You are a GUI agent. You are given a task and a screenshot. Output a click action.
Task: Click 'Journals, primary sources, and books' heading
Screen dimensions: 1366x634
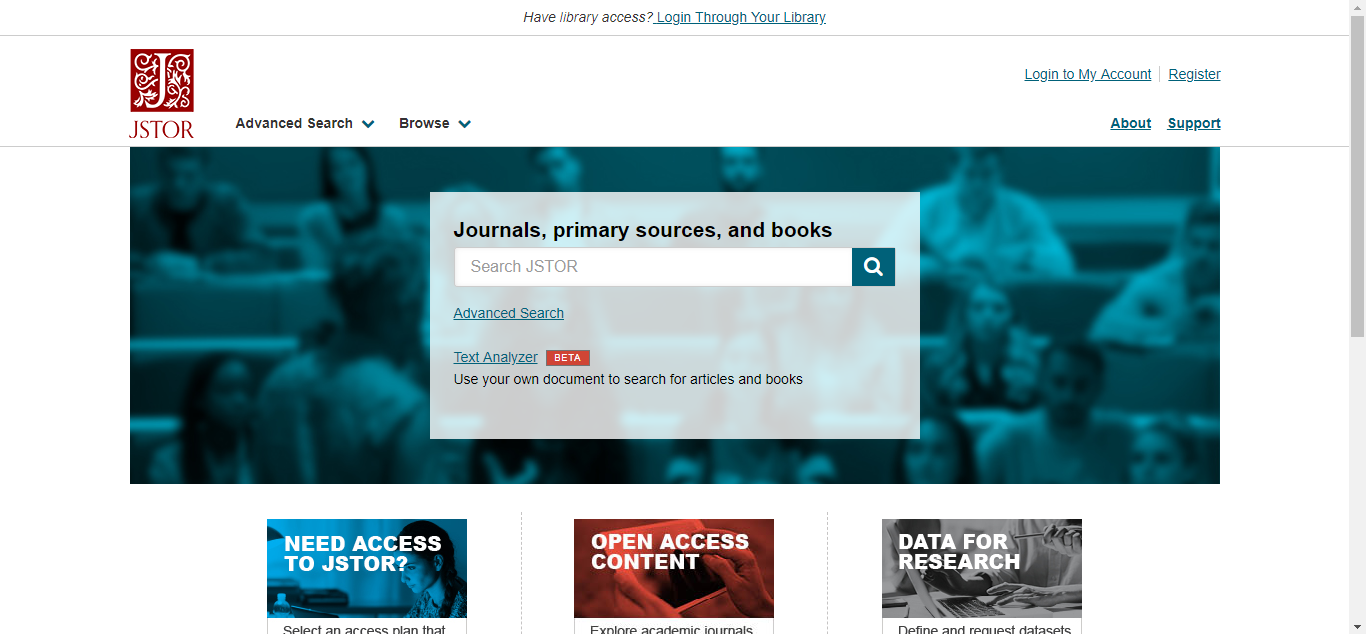click(x=643, y=230)
